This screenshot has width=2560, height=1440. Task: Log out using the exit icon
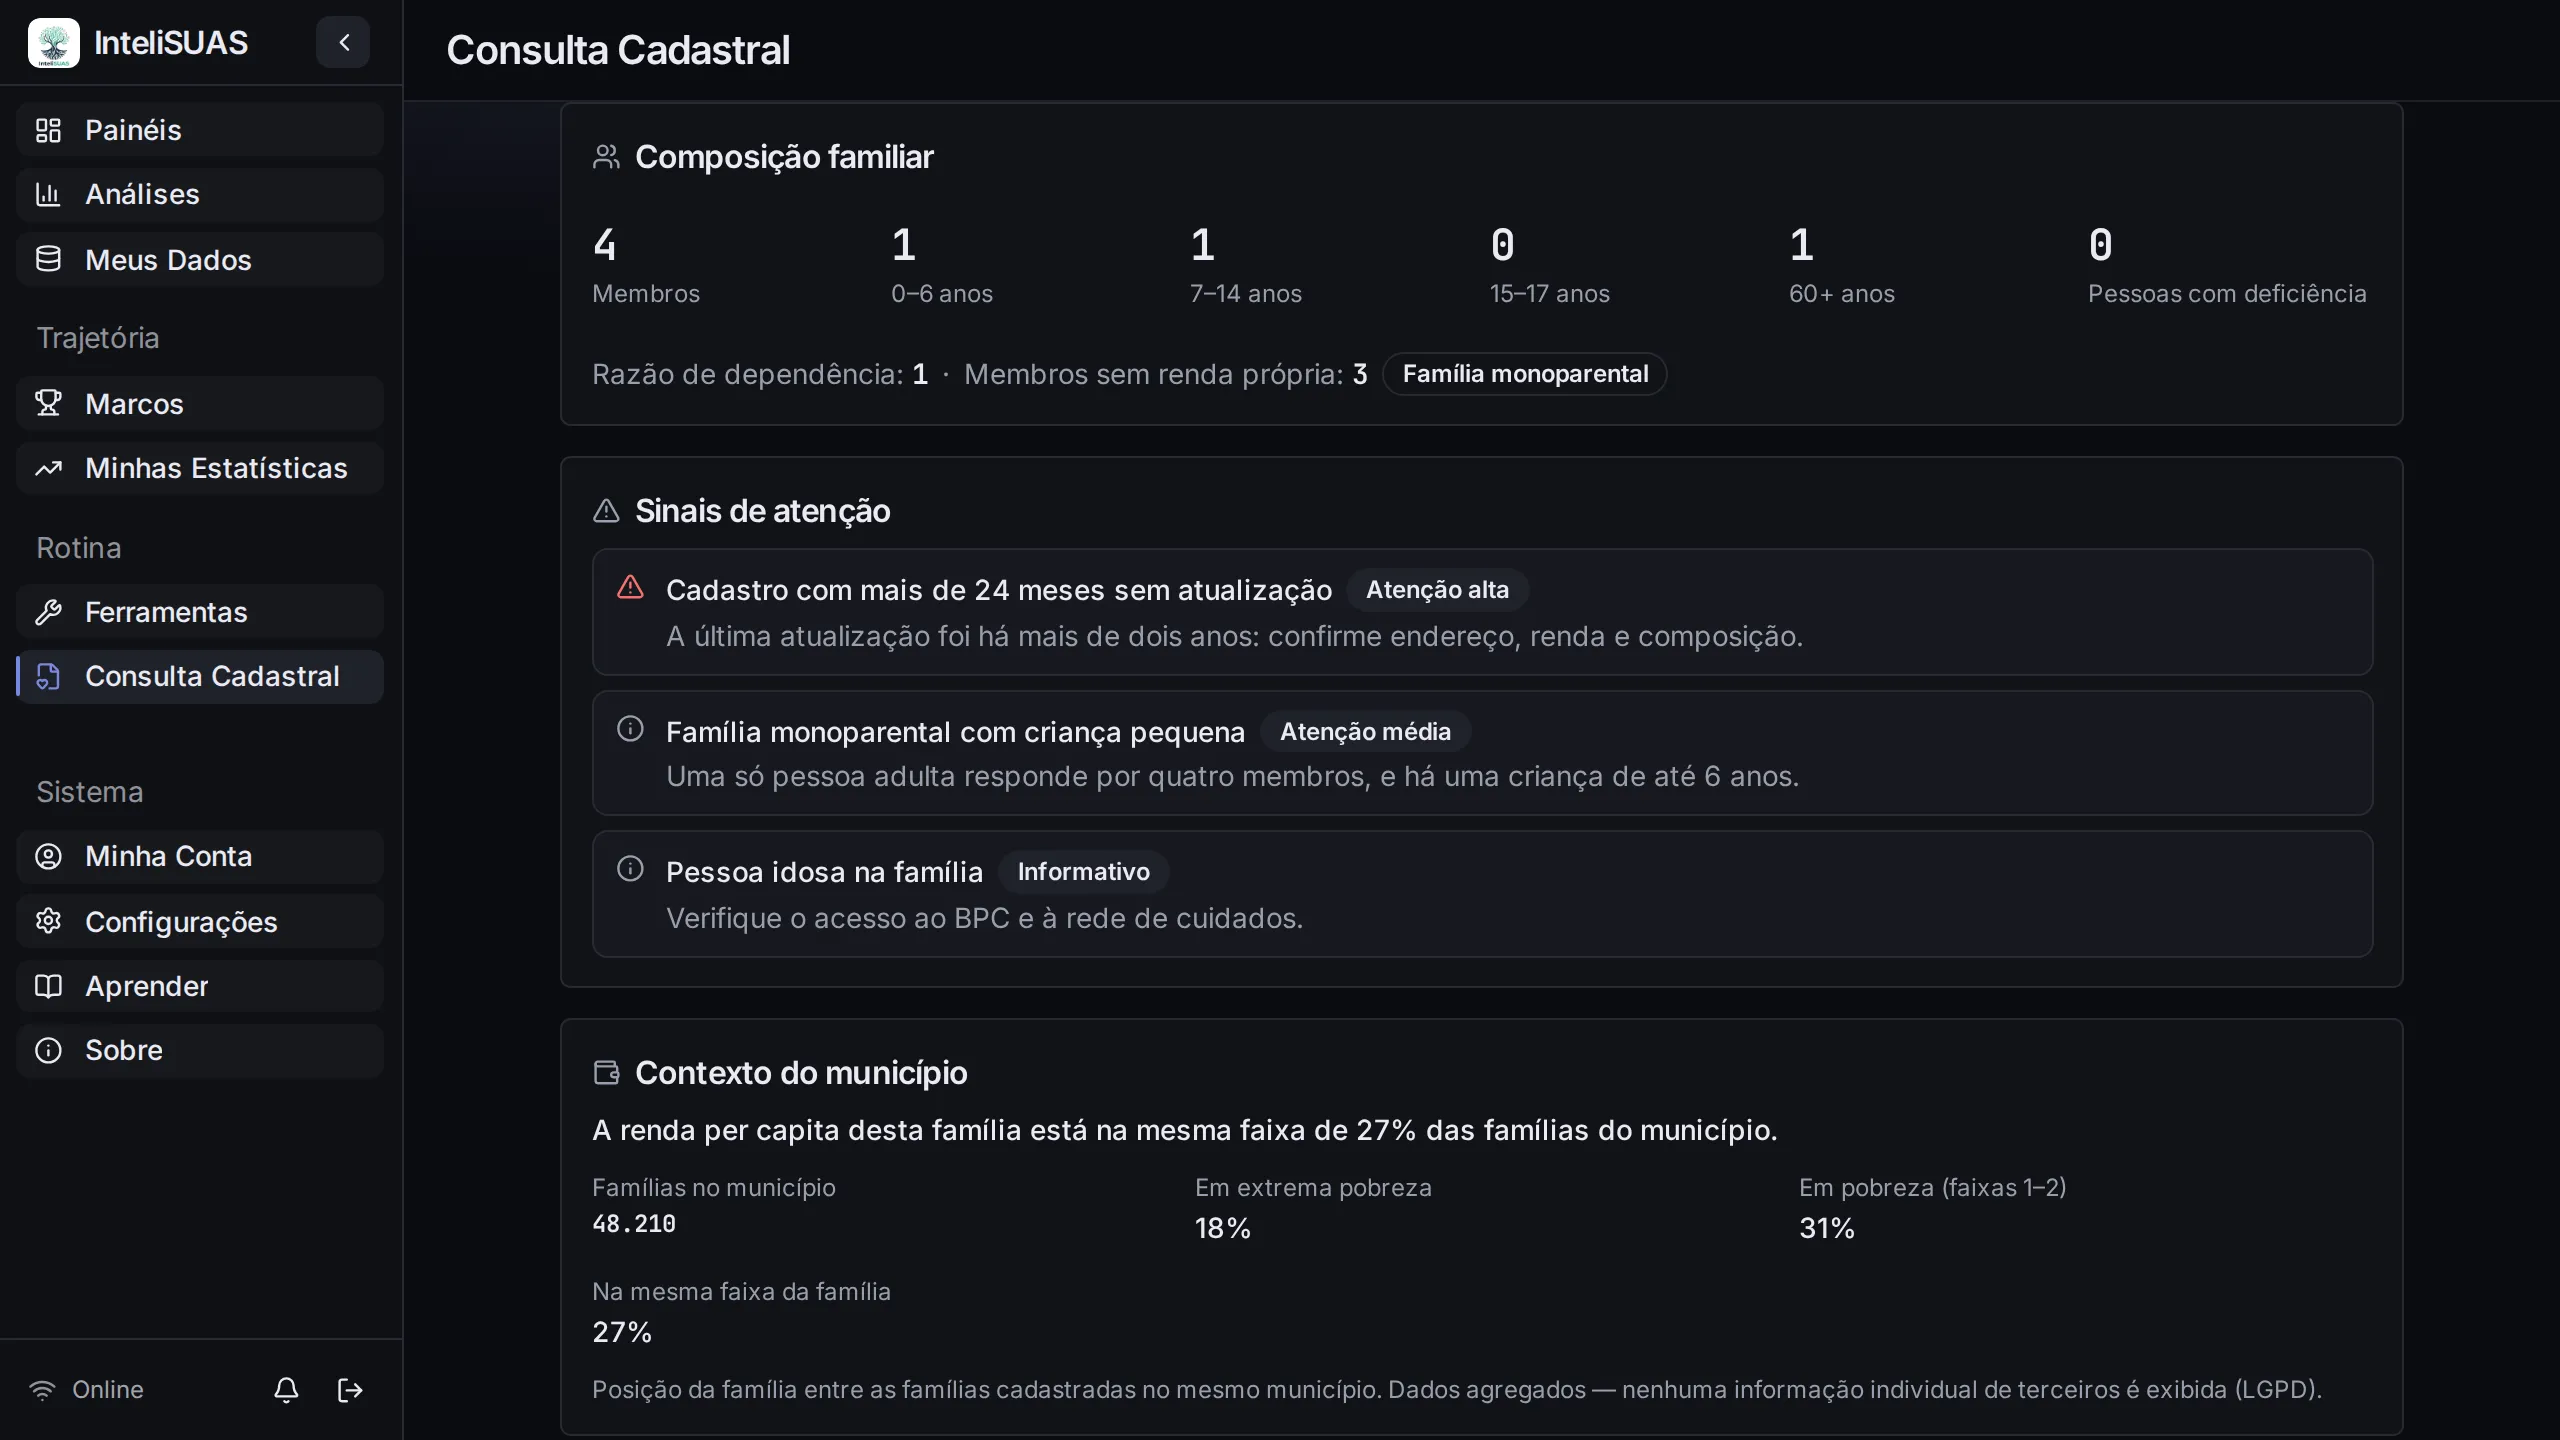[x=350, y=1390]
